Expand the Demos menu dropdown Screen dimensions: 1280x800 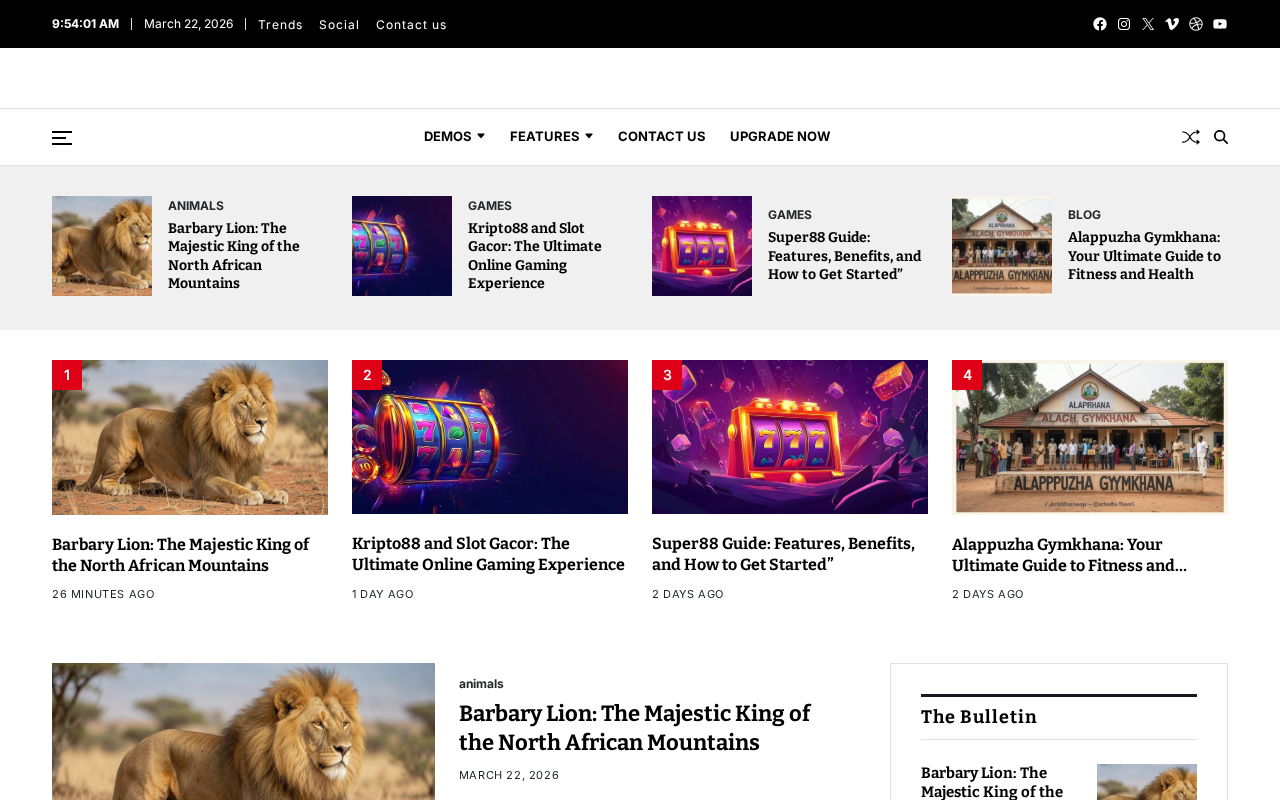click(454, 136)
